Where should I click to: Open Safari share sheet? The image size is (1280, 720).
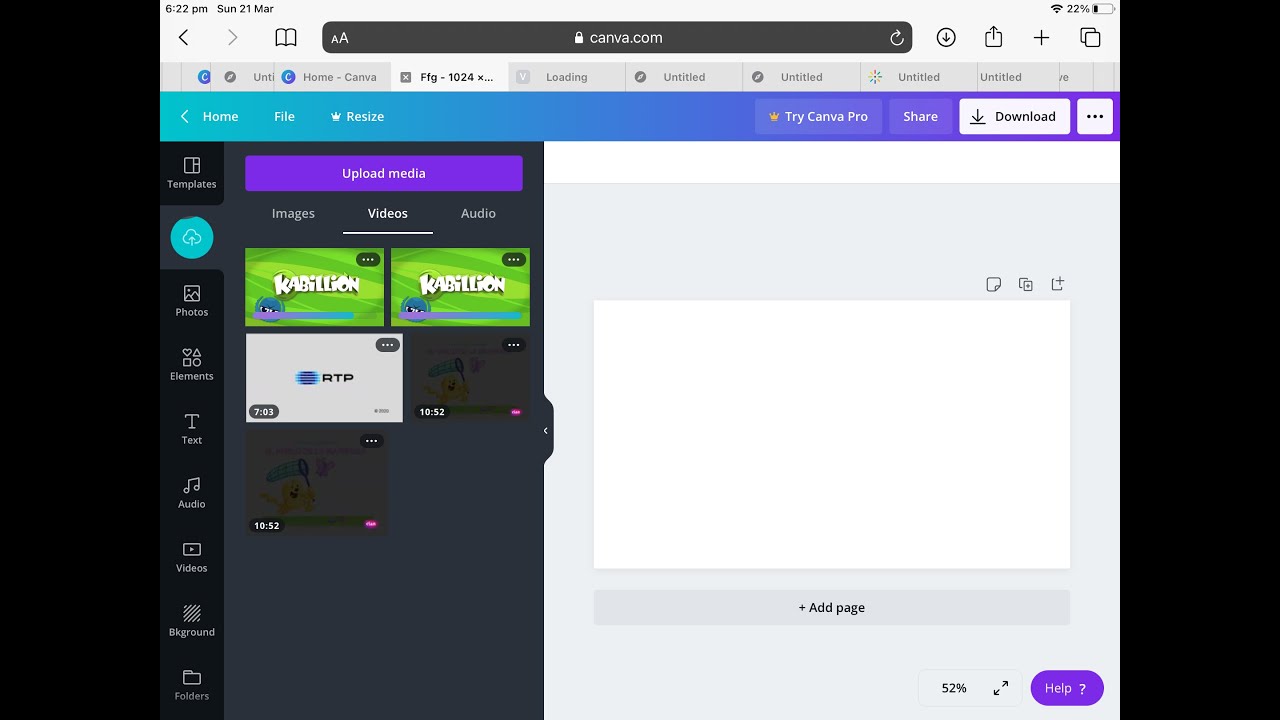(993, 37)
